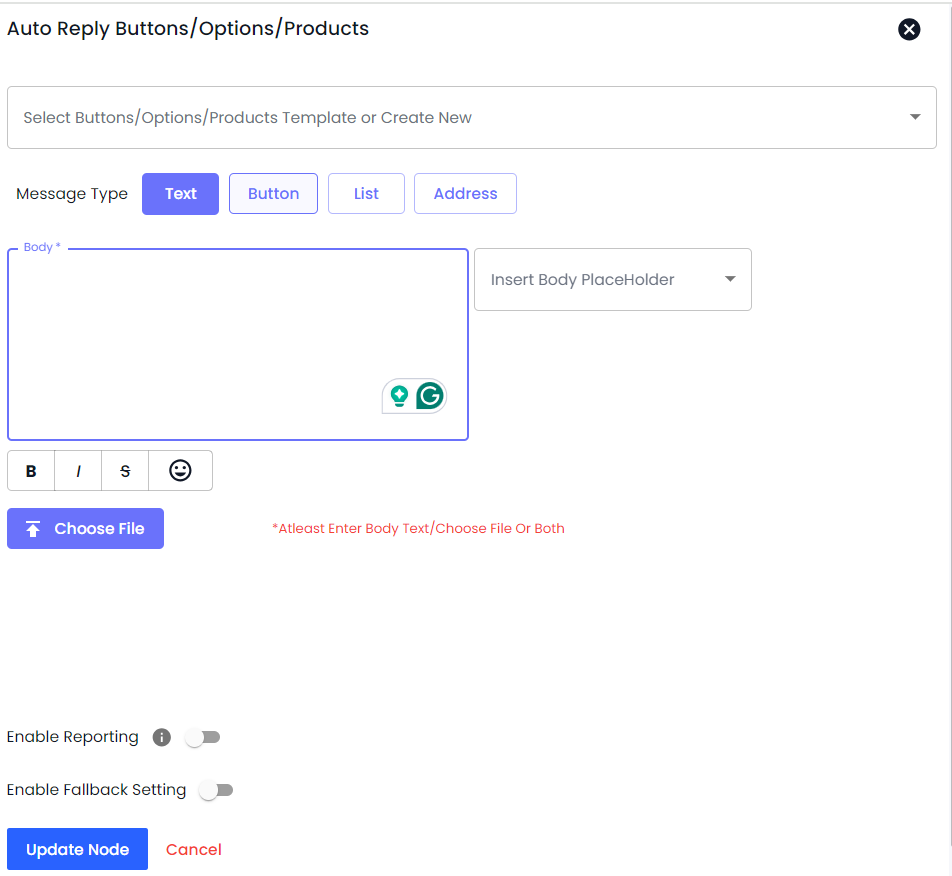The width and height of the screenshot is (952, 876).
Task: Close the Auto Reply dialog
Action: click(909, 29)
